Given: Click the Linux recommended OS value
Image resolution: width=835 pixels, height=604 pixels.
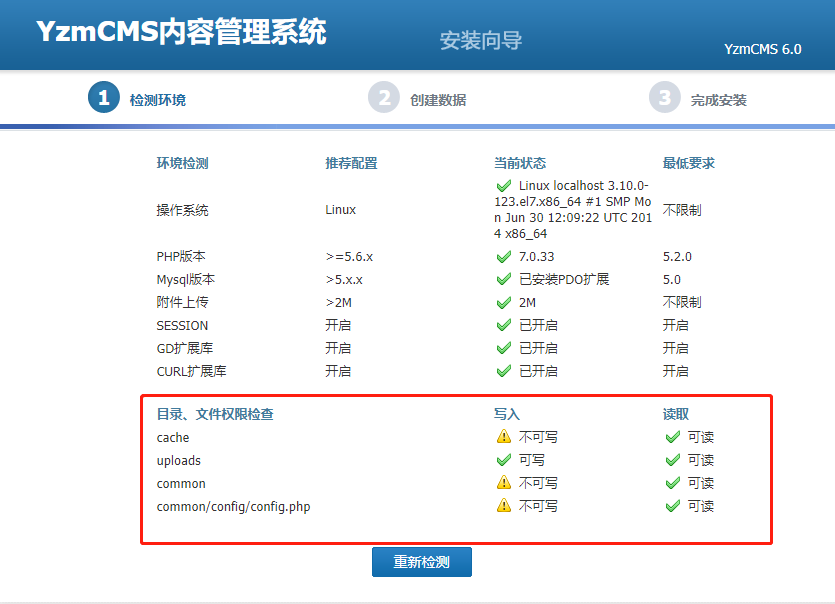Looking at the screenshot, I should [340, 210].
